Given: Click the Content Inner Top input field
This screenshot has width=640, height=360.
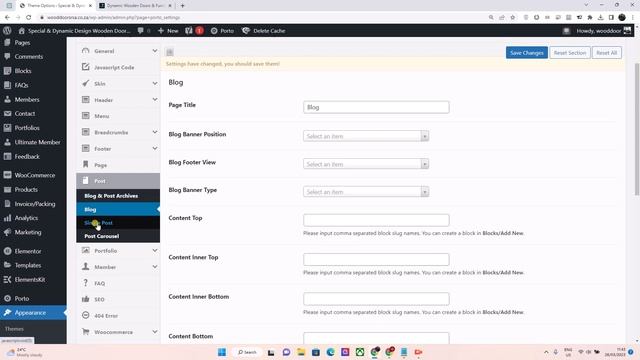Looking at the screenshot, I should (x=376, y=259).
